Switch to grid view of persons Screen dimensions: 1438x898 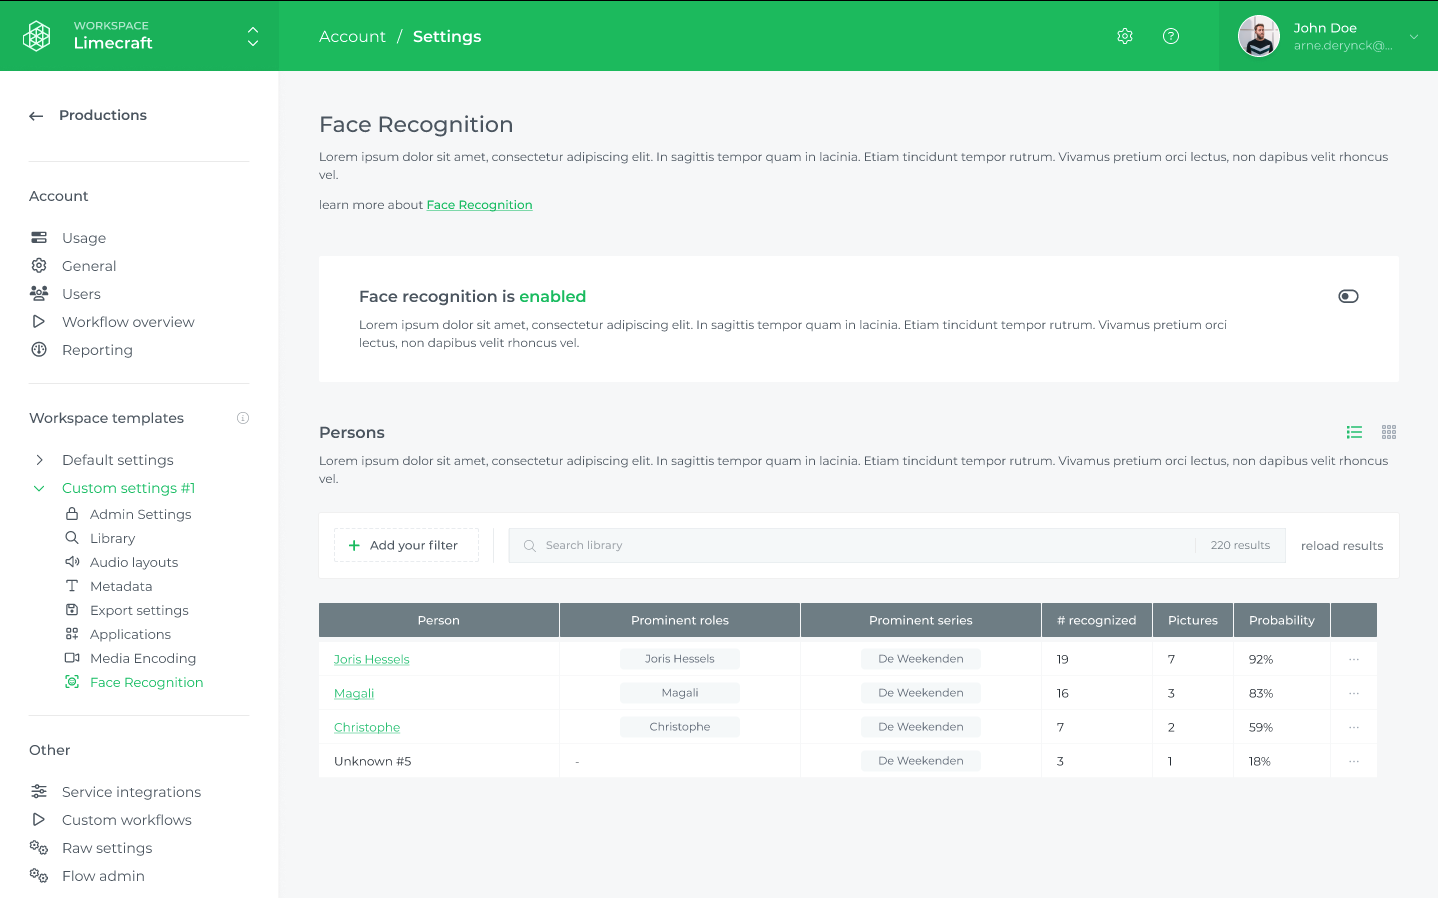1389,432
